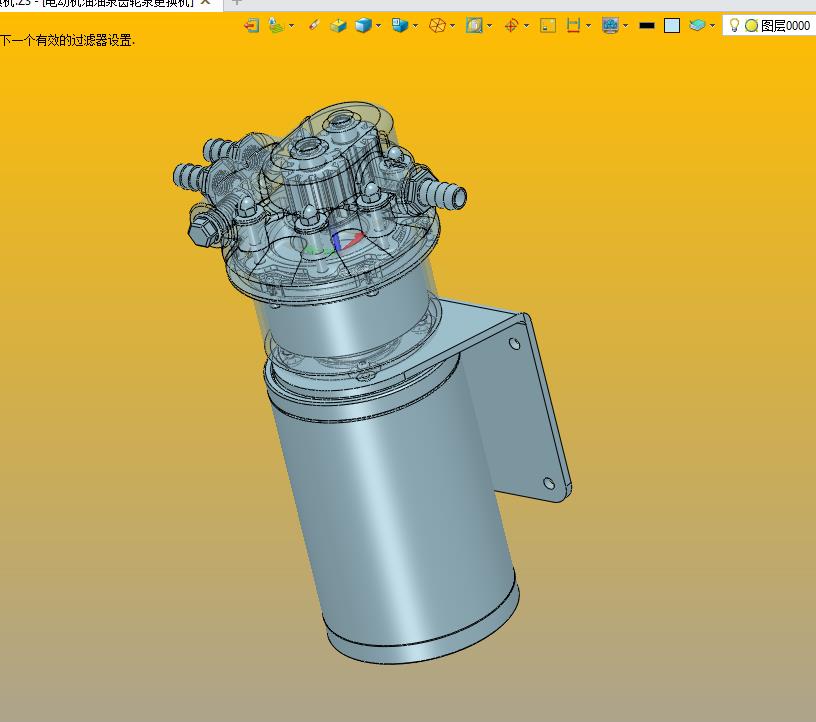Screen dimensions: 816x722
Task: Toggle the light bulb layer visibility icon
Action: 734,25
